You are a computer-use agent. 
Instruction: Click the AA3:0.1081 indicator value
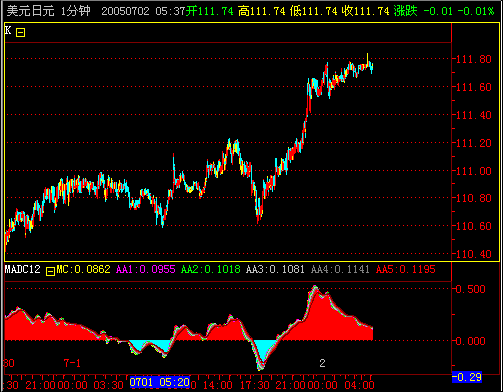(x=275, y=269)
